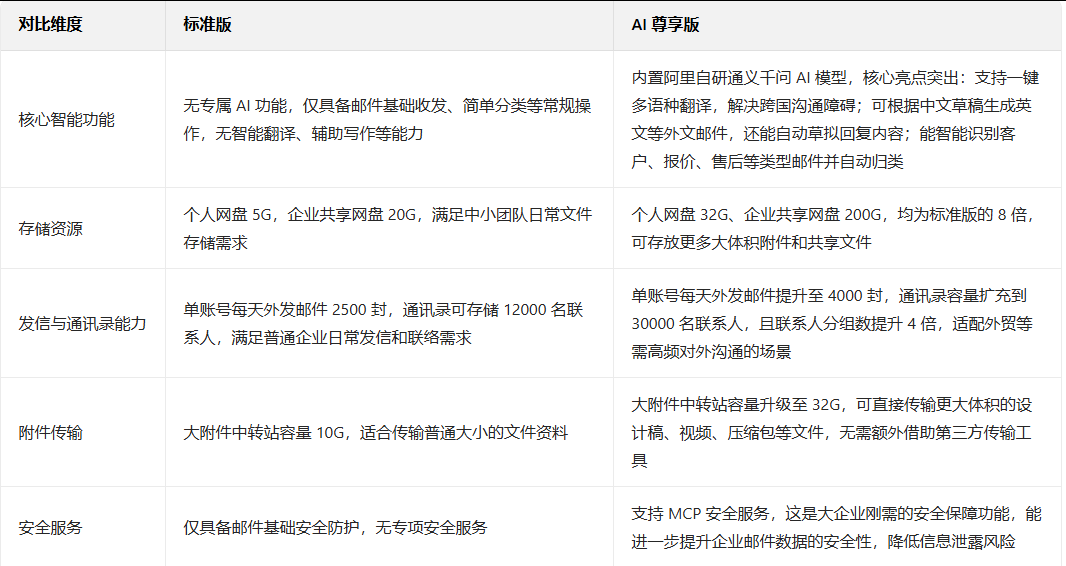Click the text 30000 名联系人
Viewport: 1066px width, 566px height.
690,324
